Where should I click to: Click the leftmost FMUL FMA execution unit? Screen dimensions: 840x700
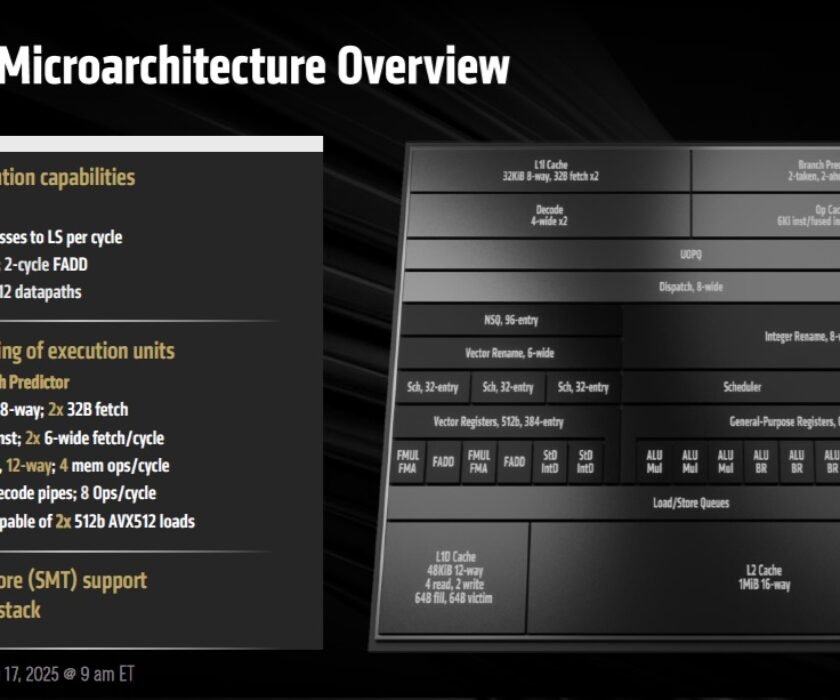pyautogui.click(x=408, y=462)
